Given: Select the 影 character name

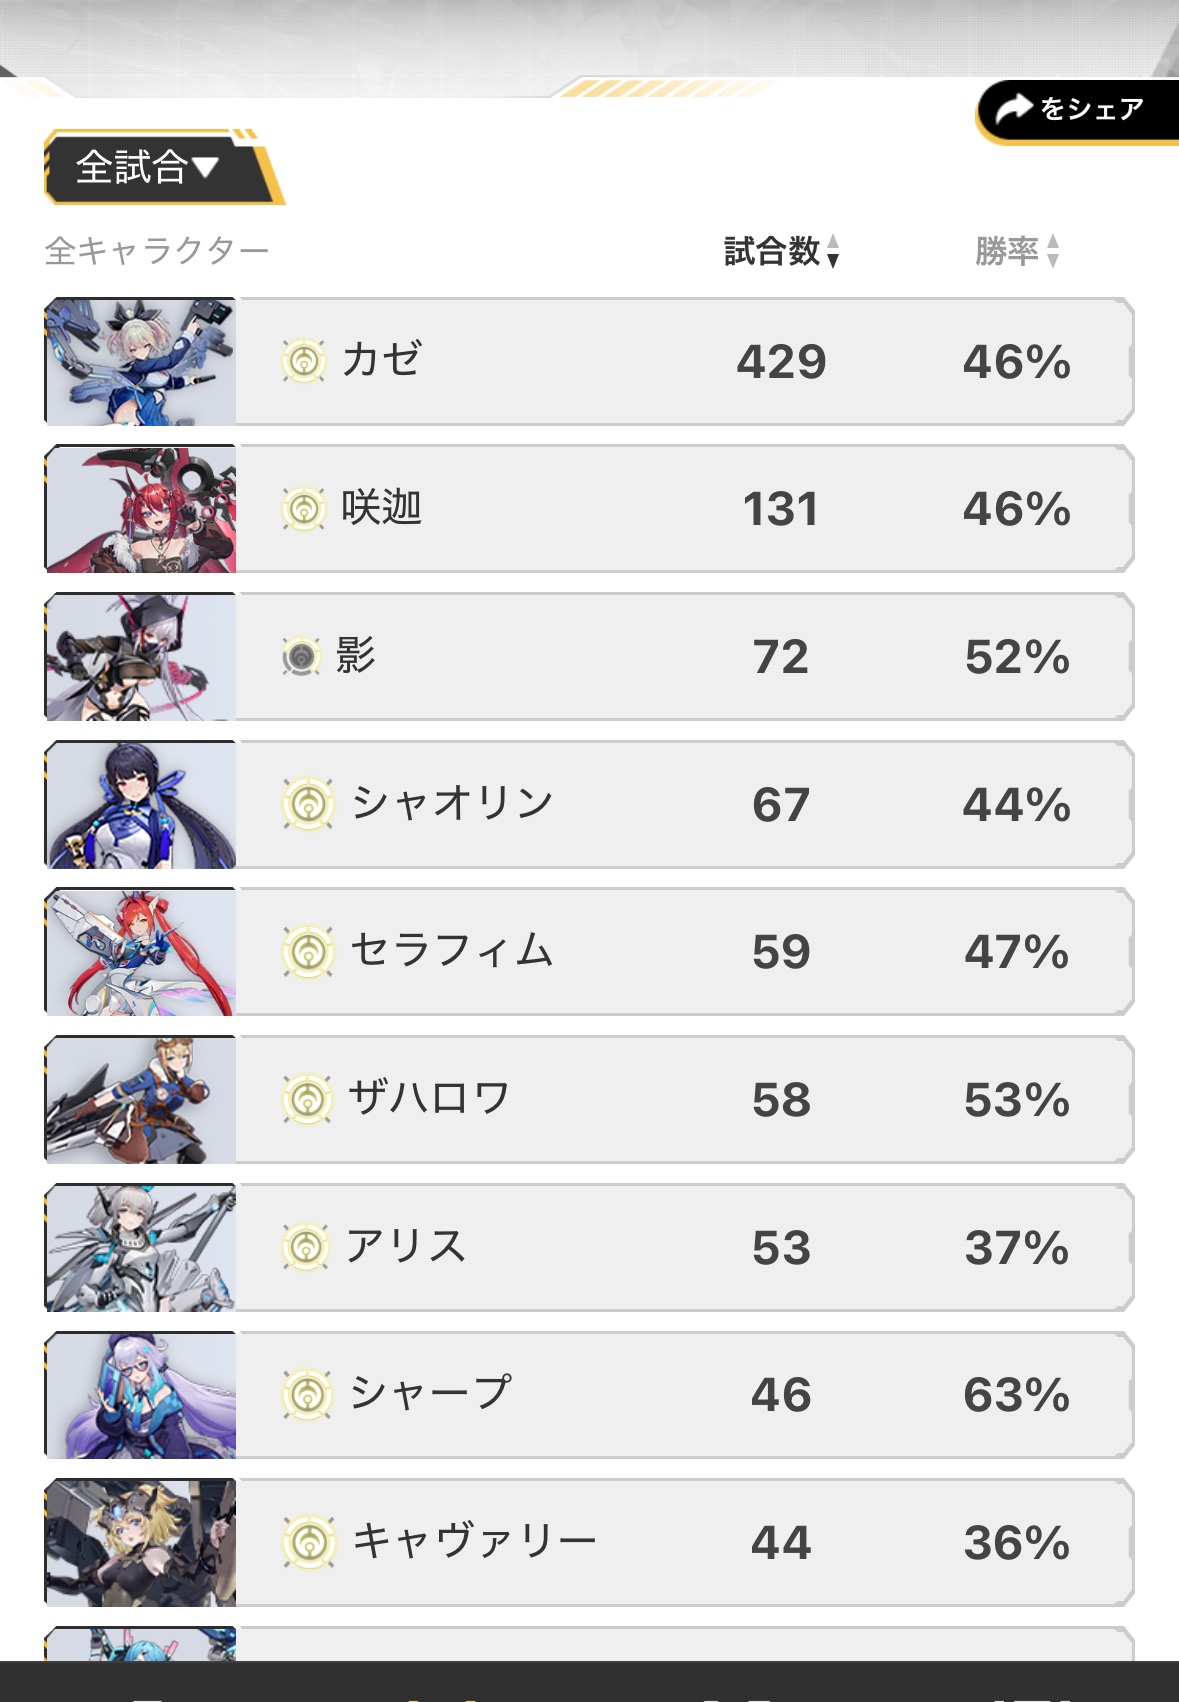Looking at the screenshot, I should click(355, 656).
